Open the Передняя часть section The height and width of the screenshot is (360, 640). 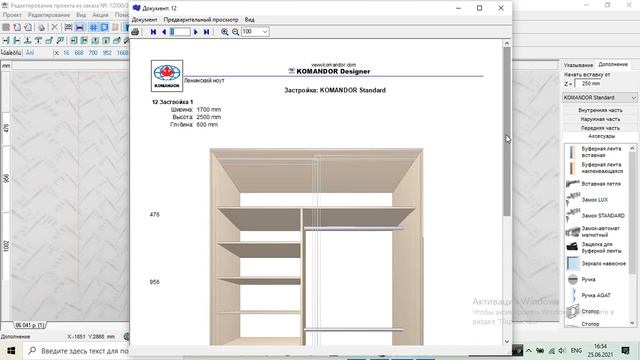(600, 128)
